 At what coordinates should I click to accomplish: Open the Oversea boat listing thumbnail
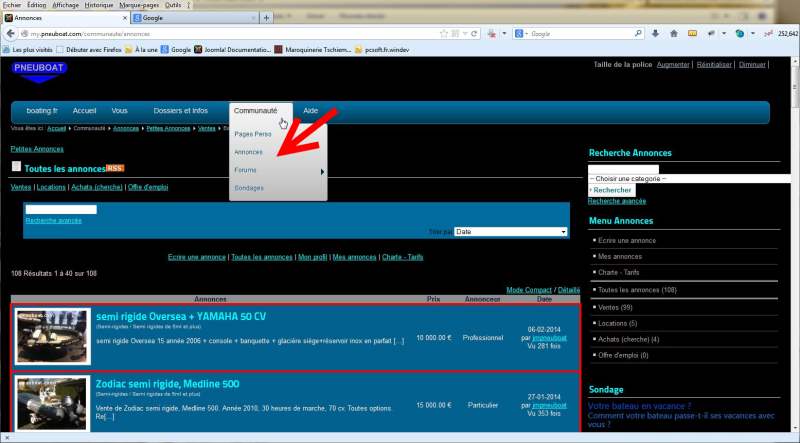pyautogui.click(x=53, y=337)
